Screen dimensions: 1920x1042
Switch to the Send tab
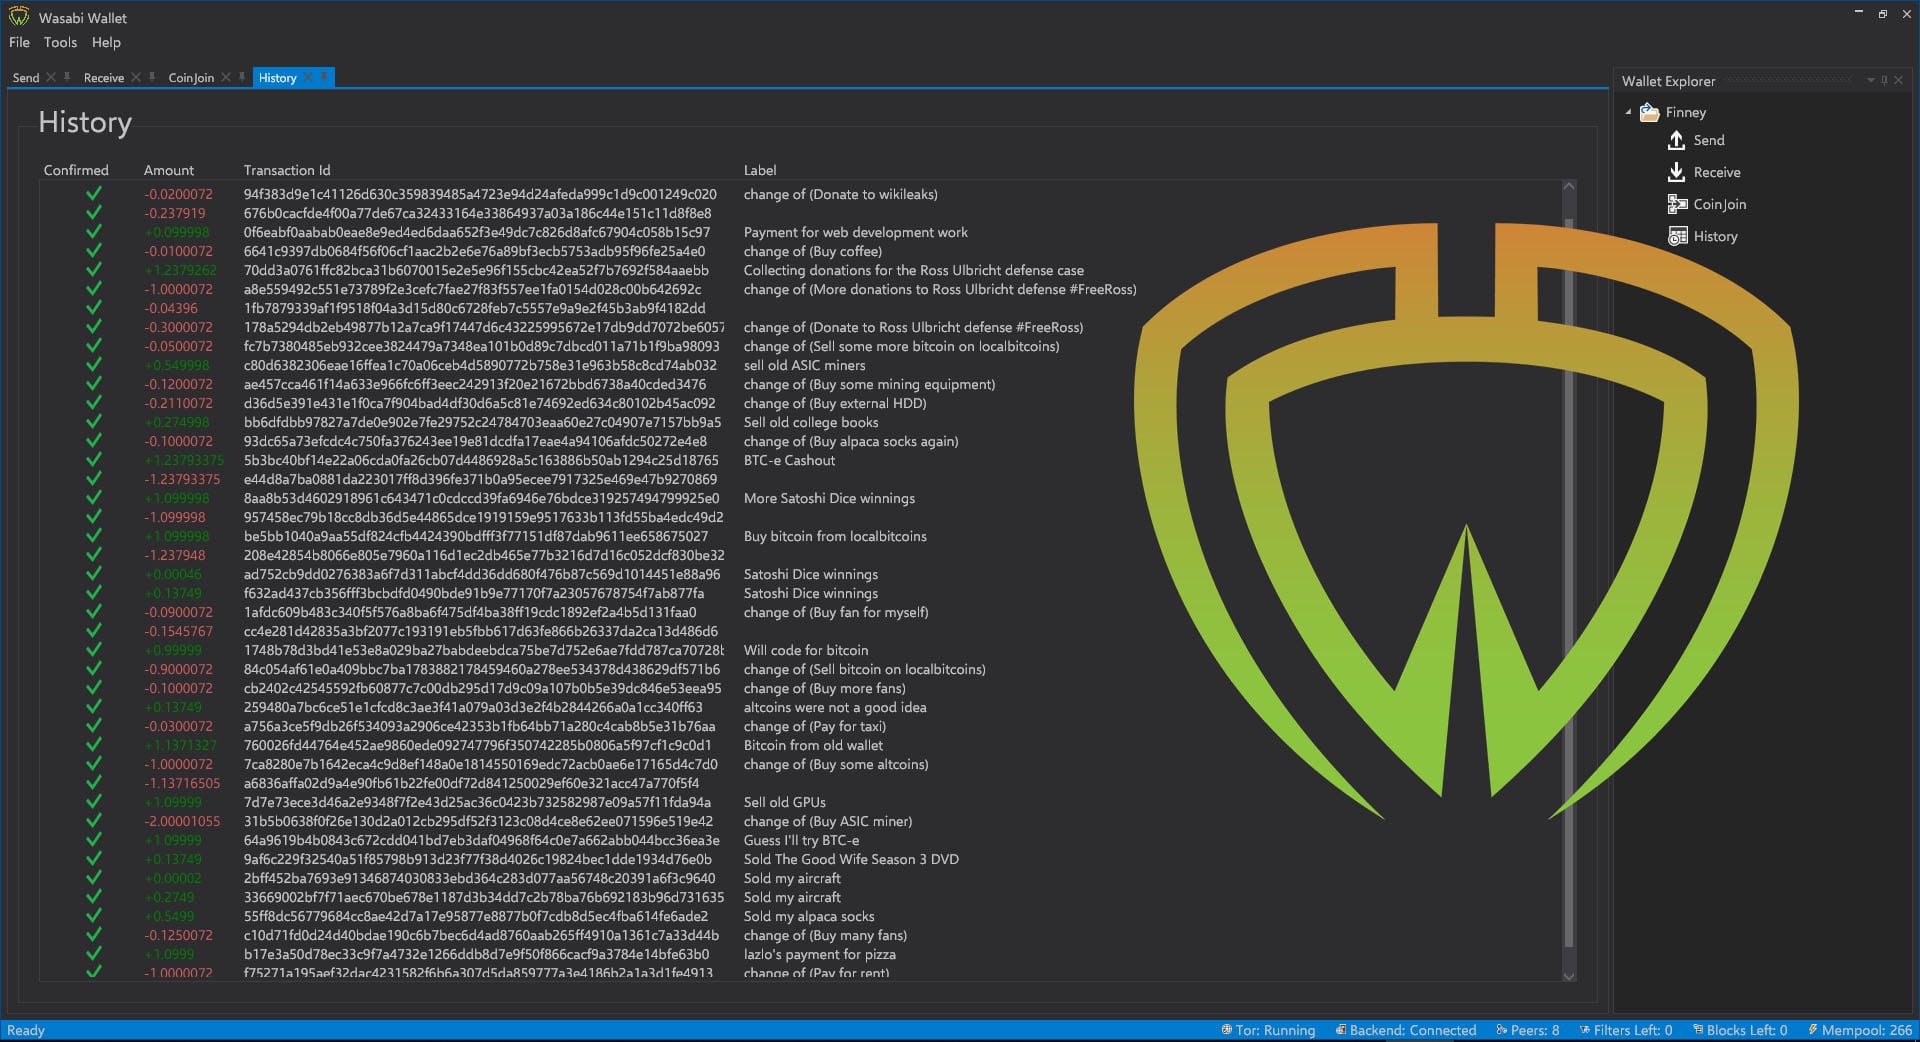[x=26, y=77]
